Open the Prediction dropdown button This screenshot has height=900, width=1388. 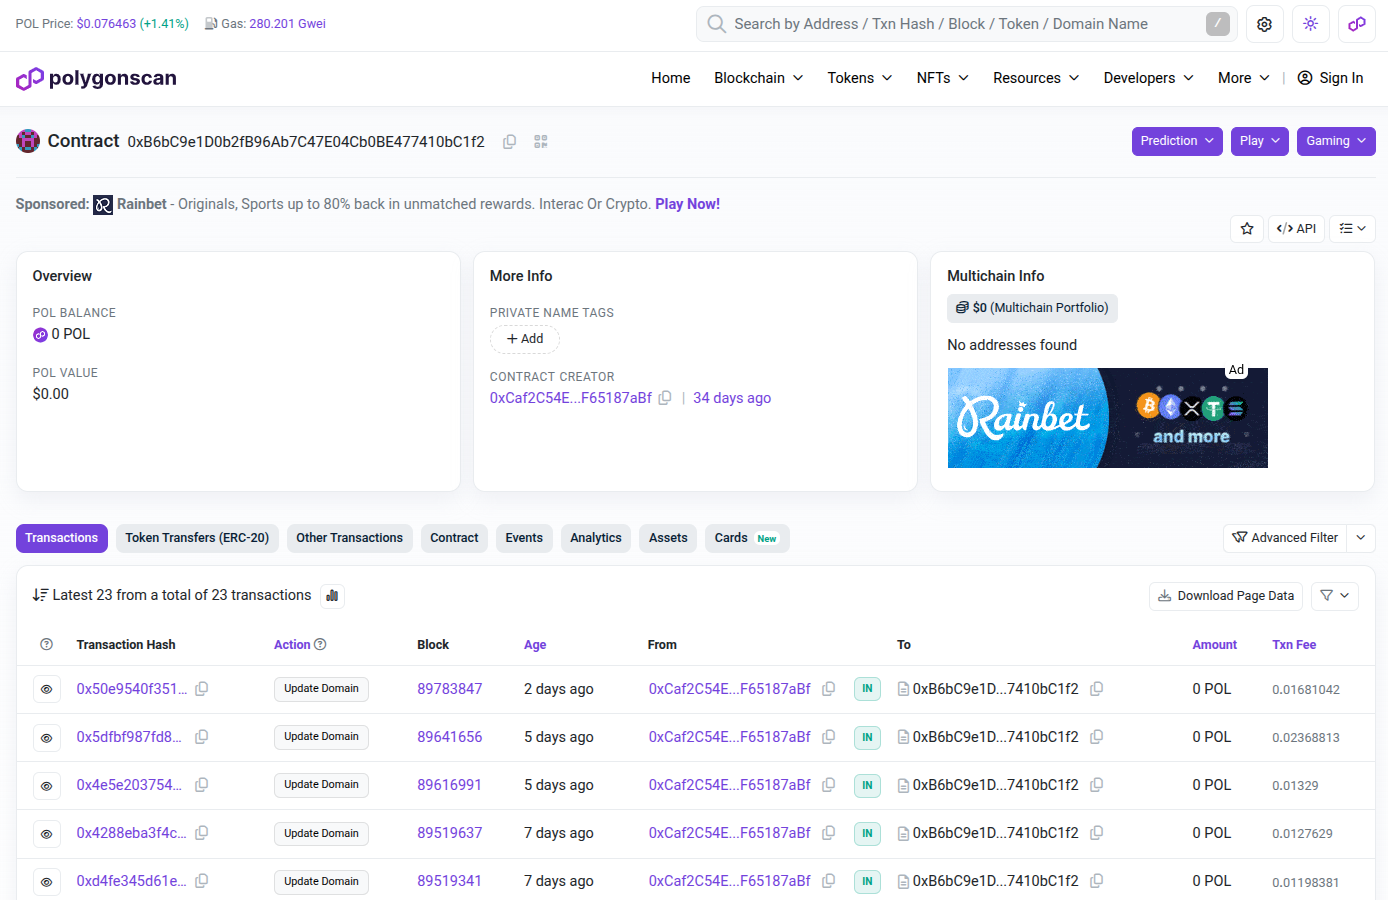point(1177,141)
